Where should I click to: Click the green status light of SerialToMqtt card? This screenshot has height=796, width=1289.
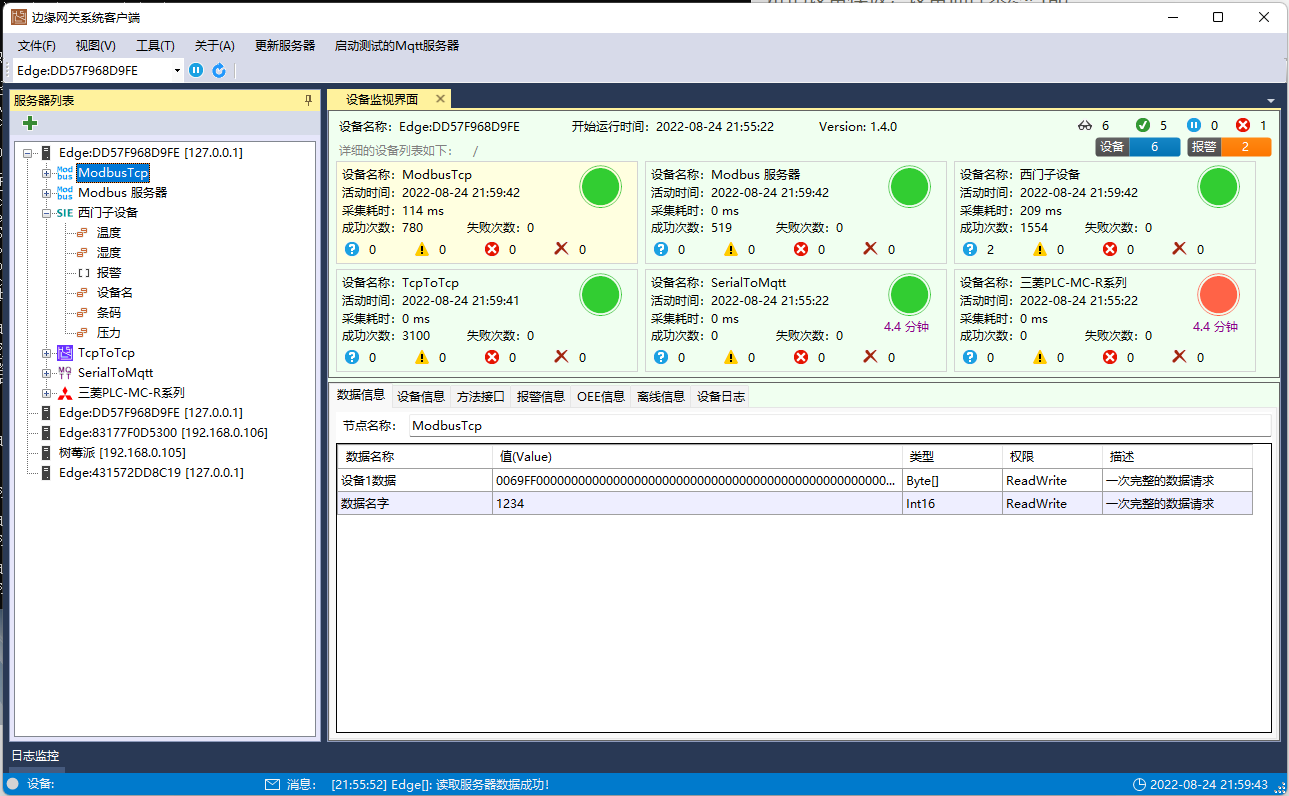click(909, 294)
